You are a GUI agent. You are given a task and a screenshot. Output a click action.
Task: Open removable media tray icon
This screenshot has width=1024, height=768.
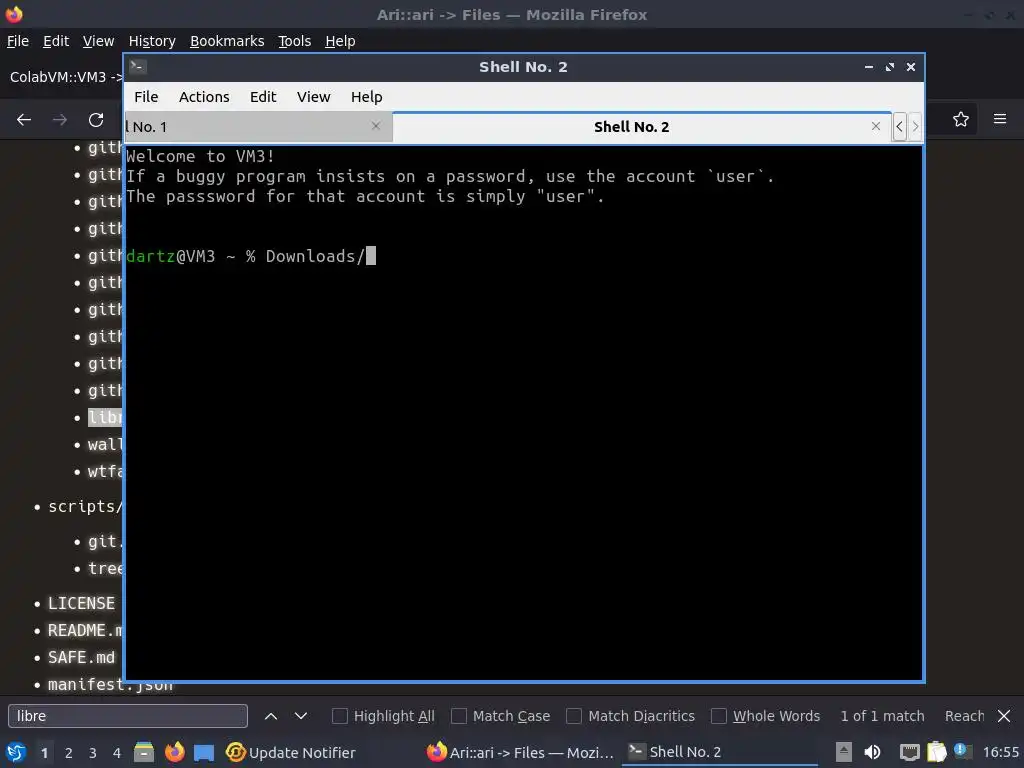[x=844, y=752]
